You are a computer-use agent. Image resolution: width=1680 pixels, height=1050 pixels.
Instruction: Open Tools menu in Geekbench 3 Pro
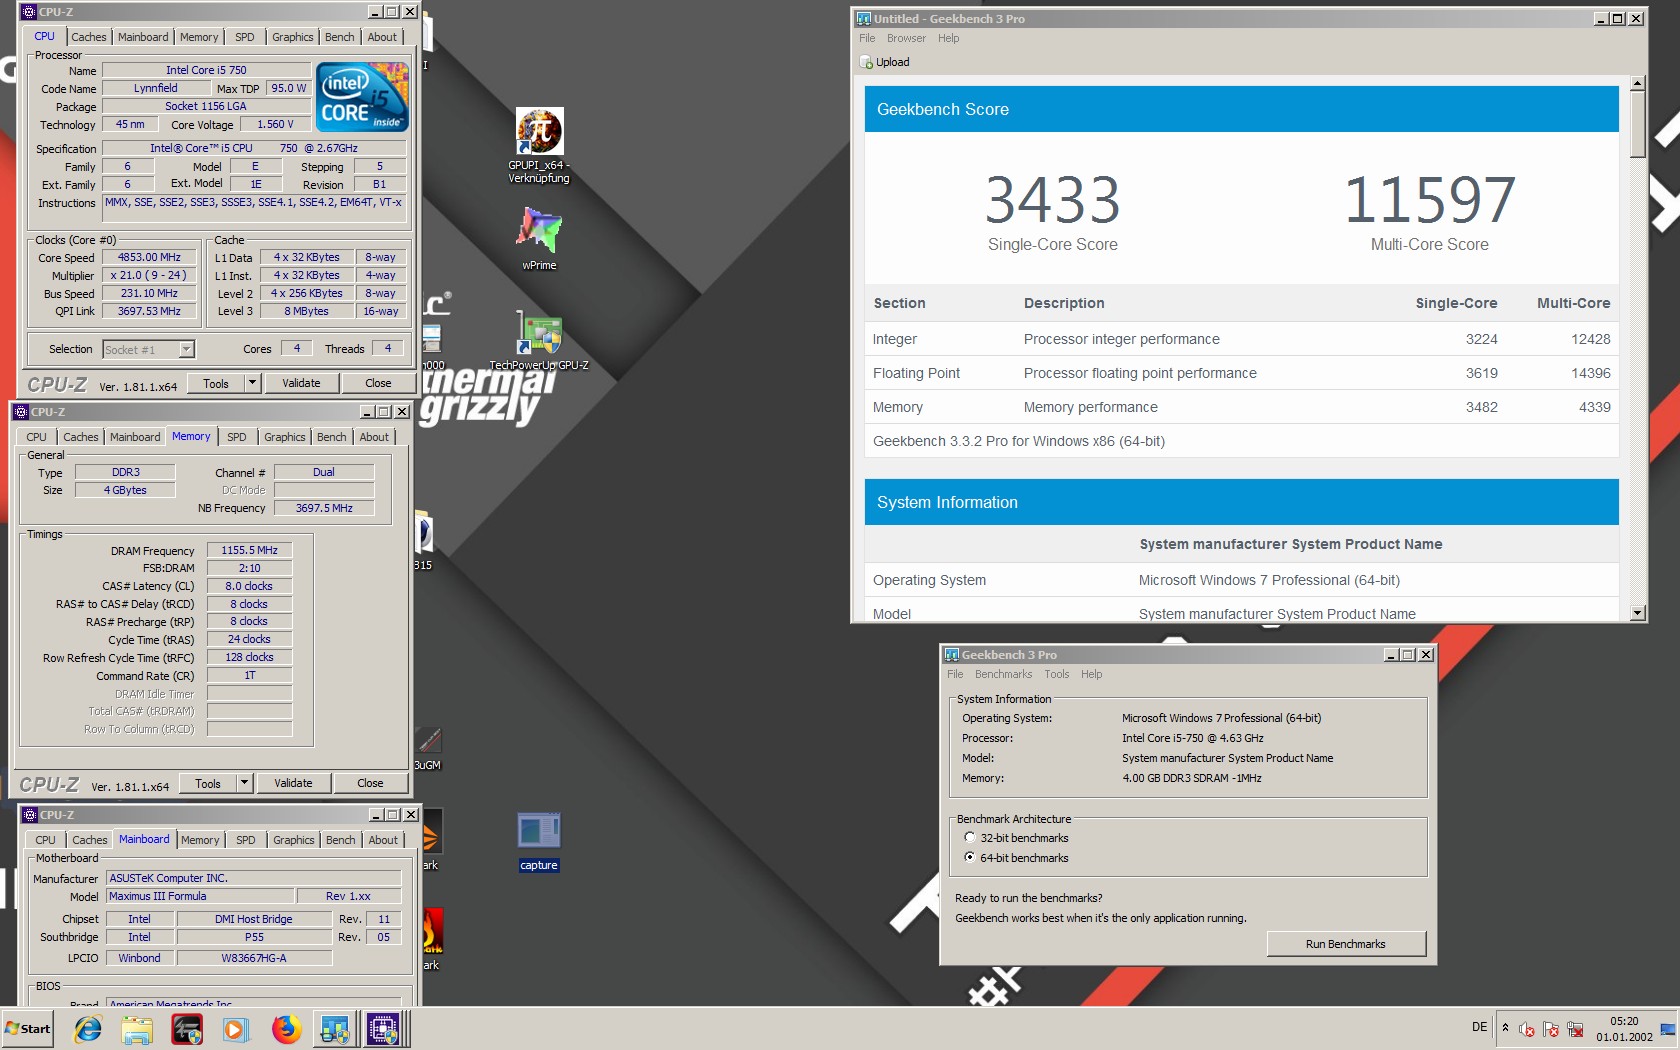[x=1057, y=674]
